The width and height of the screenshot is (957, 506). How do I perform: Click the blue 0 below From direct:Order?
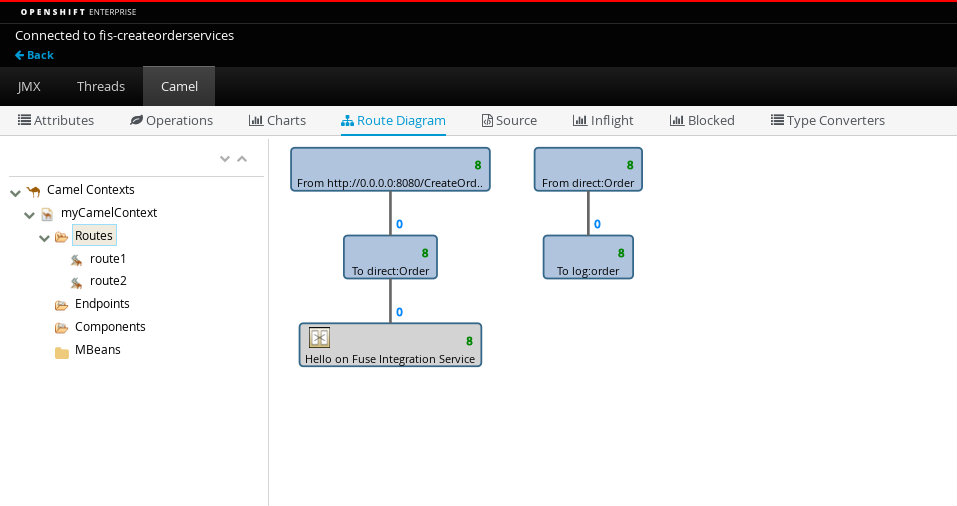(597, 224)
